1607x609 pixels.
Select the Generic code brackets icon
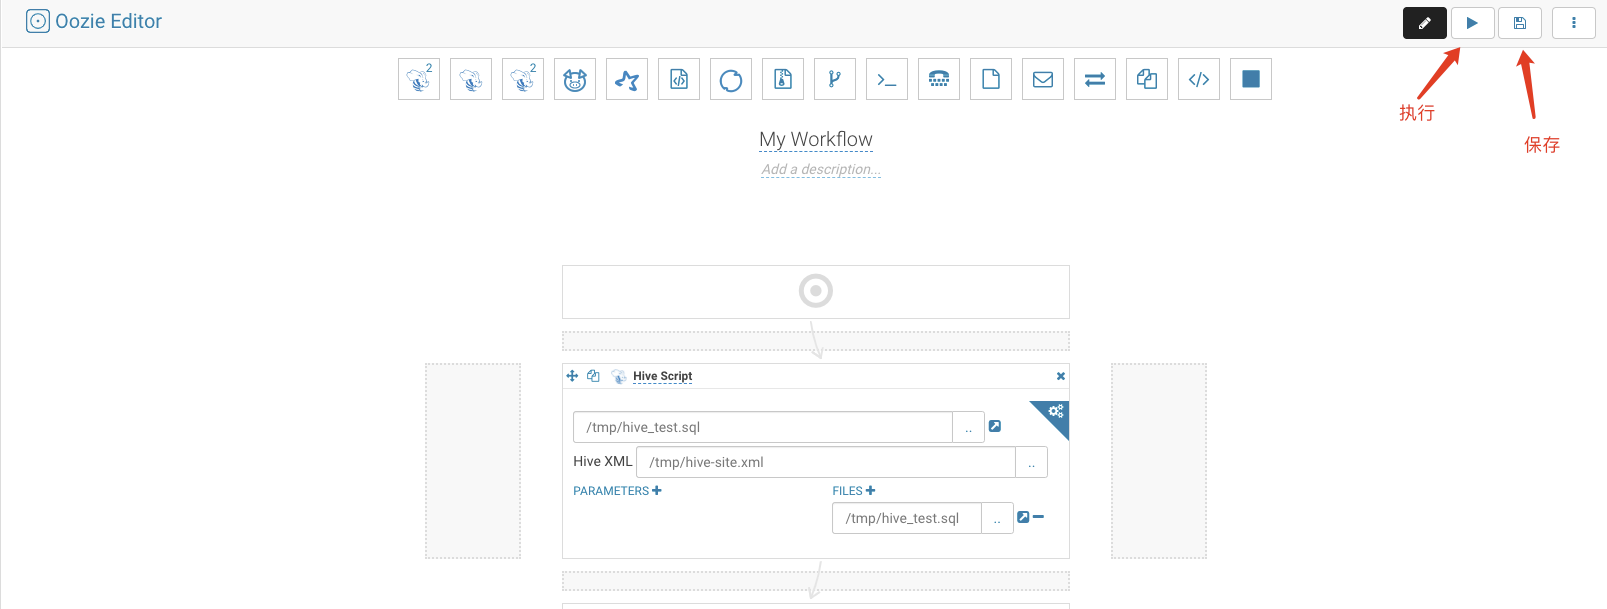click(1199, 79)
